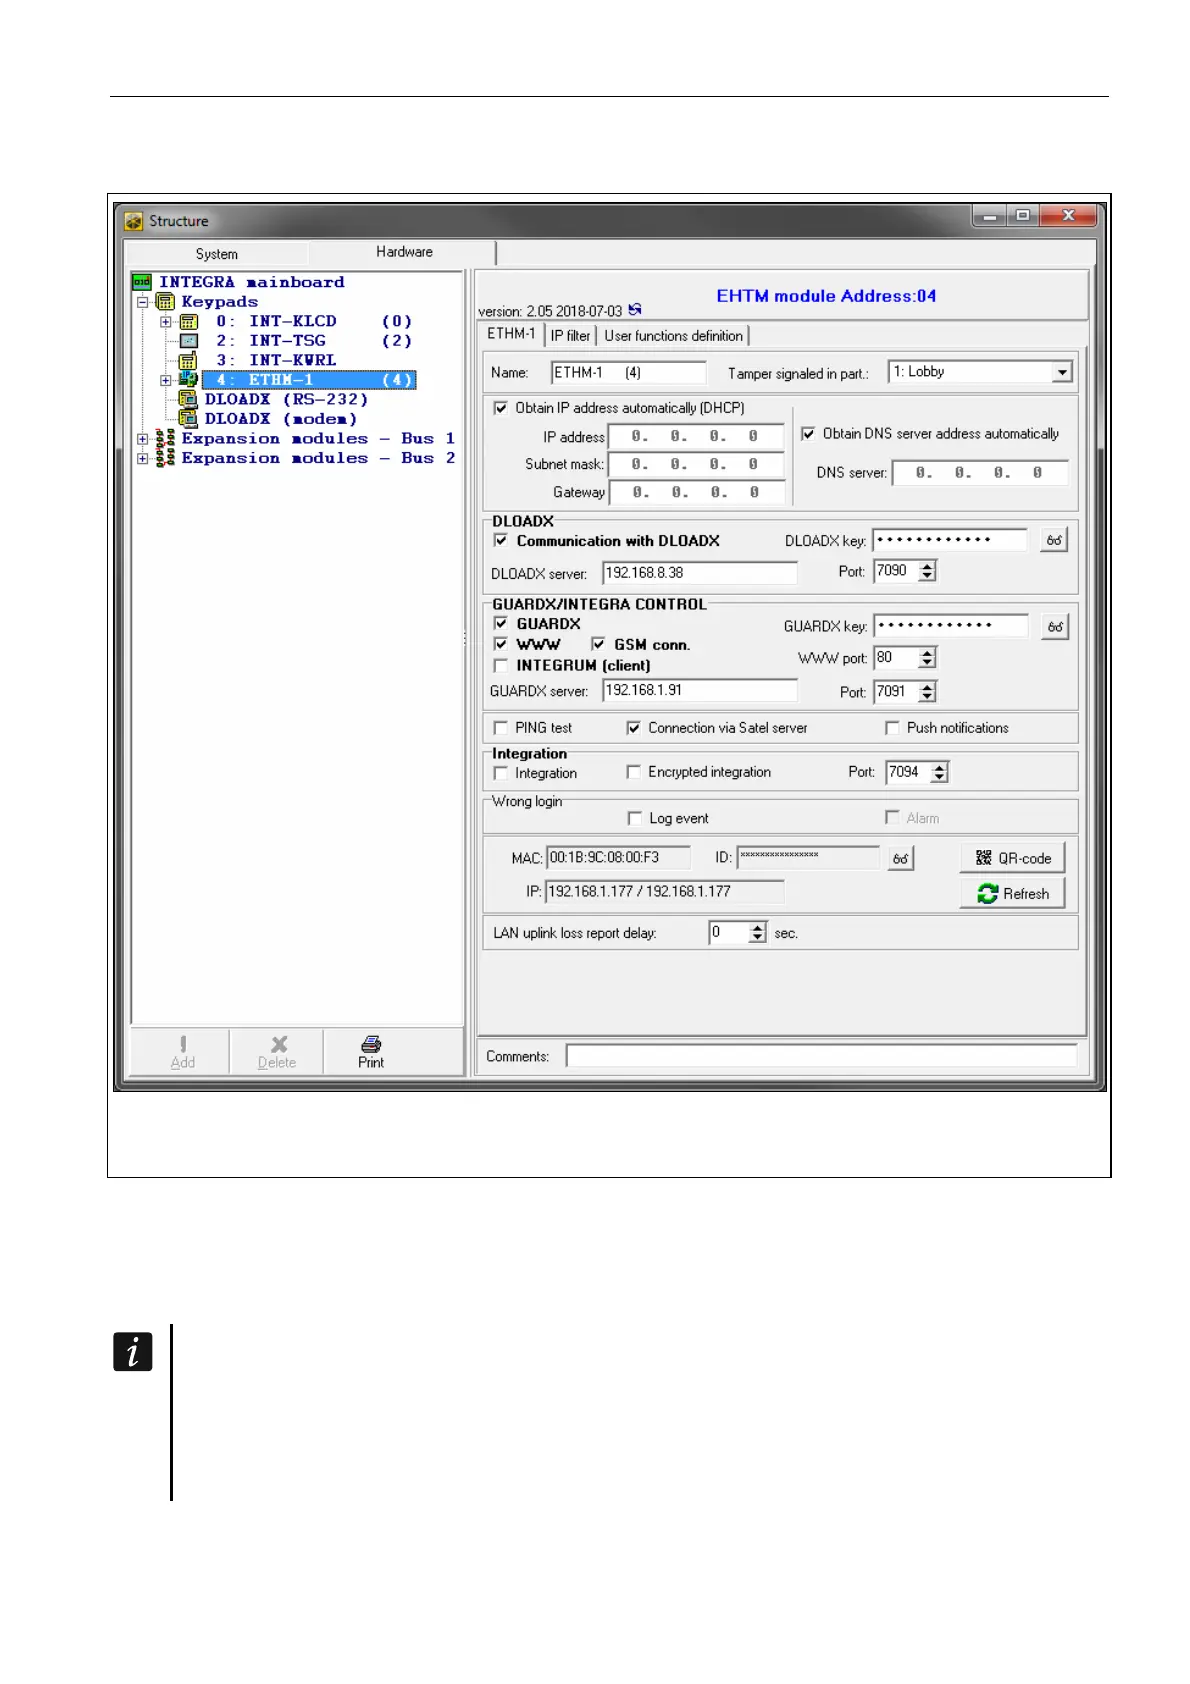Image resolution: width=1190 pixels, height=1684 pixels.
Task: Click the DLOADX server address field
Action: click(700, 573)
